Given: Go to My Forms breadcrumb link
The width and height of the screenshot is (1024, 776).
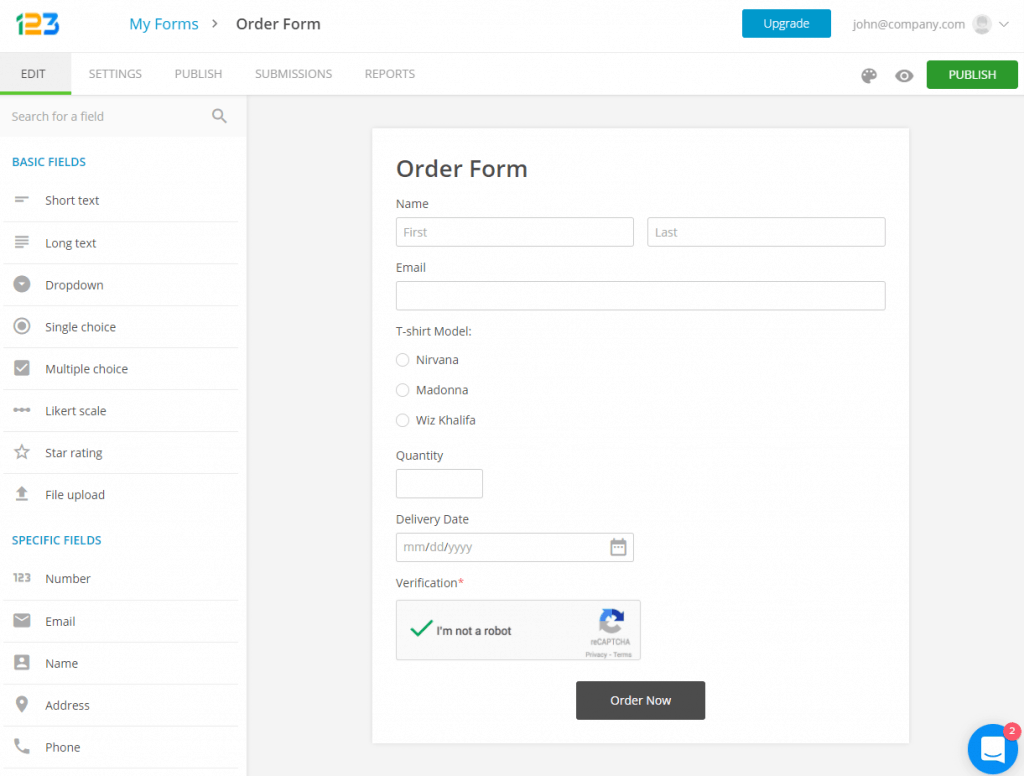Looking at the screenshot, I should point(163,24).
